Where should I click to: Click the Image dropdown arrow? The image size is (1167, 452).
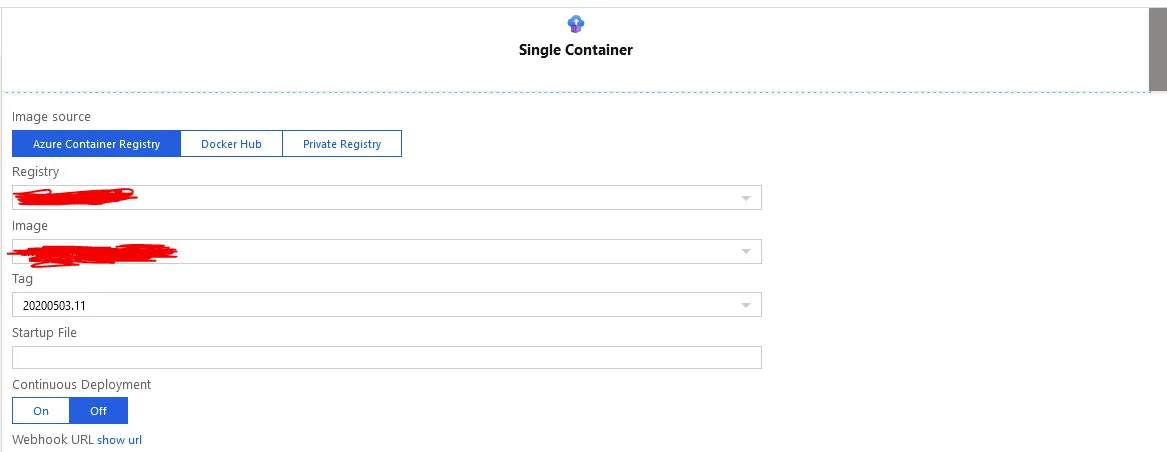(x=745, y=251)
